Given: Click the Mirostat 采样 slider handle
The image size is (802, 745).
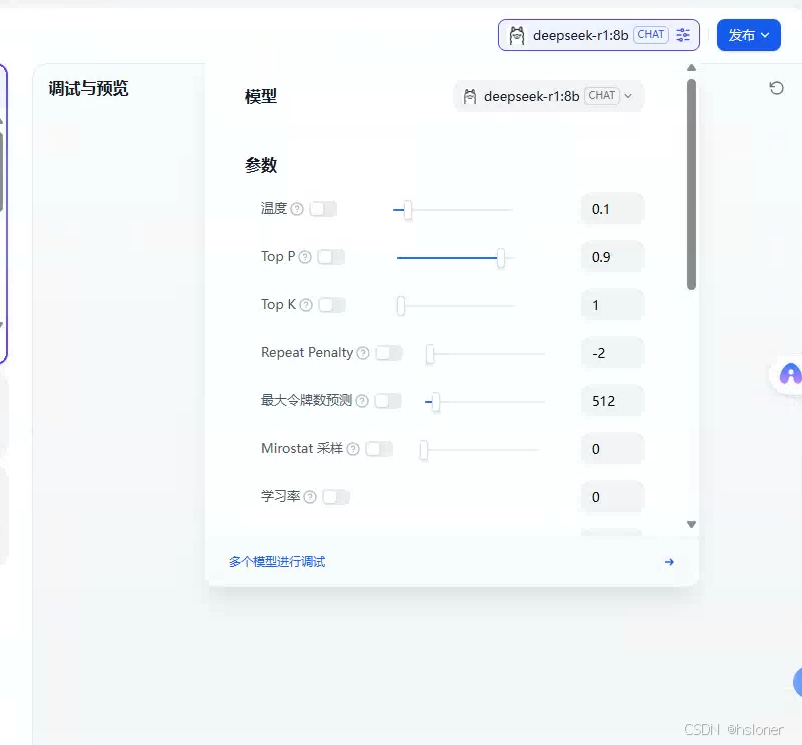Looking at the screenshot, I should click(424, 450).
